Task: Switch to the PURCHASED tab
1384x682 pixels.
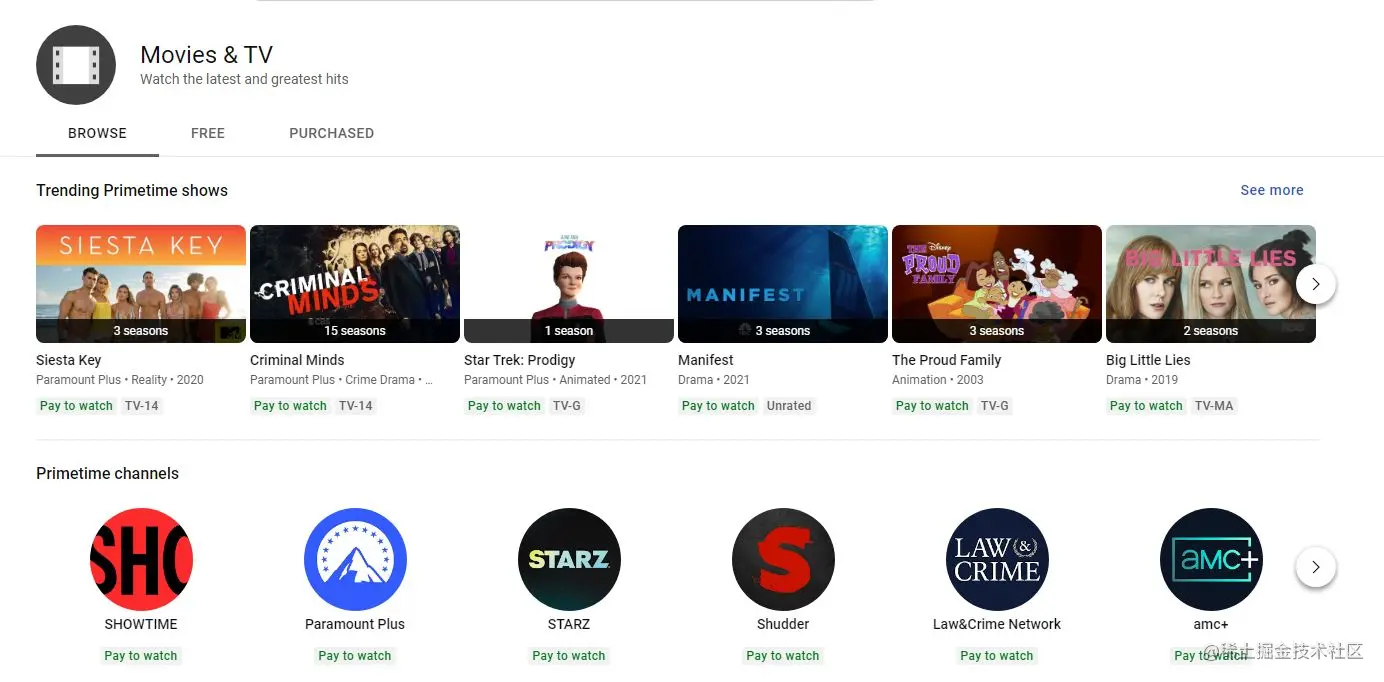Action: [x=331, y=133]
